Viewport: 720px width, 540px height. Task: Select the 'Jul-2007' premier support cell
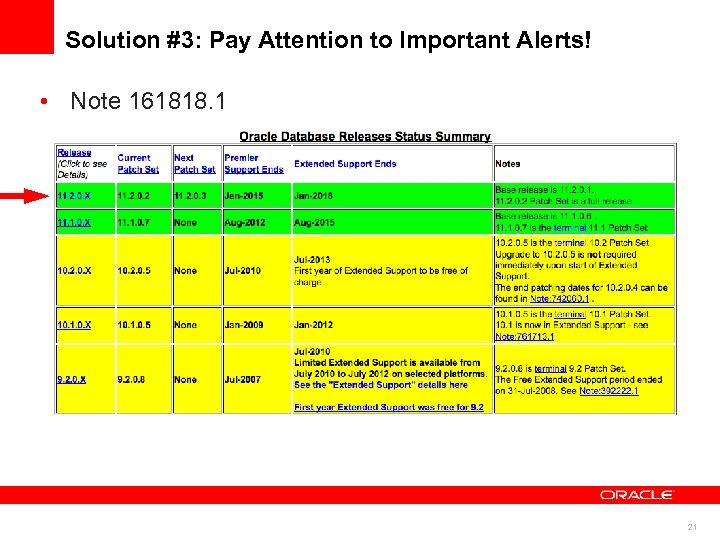click(257, 379)
